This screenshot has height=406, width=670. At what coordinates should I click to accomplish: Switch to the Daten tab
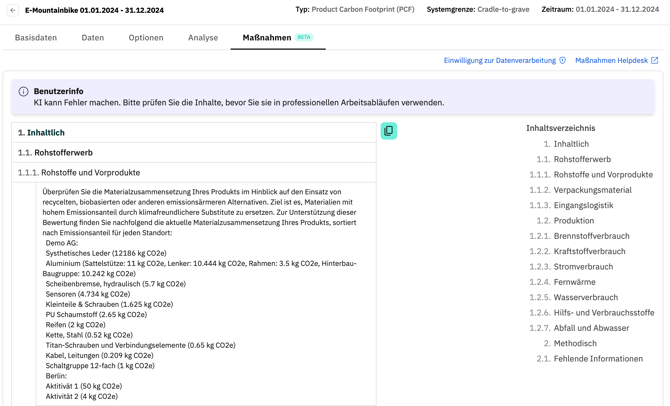[x=93, y=38]
